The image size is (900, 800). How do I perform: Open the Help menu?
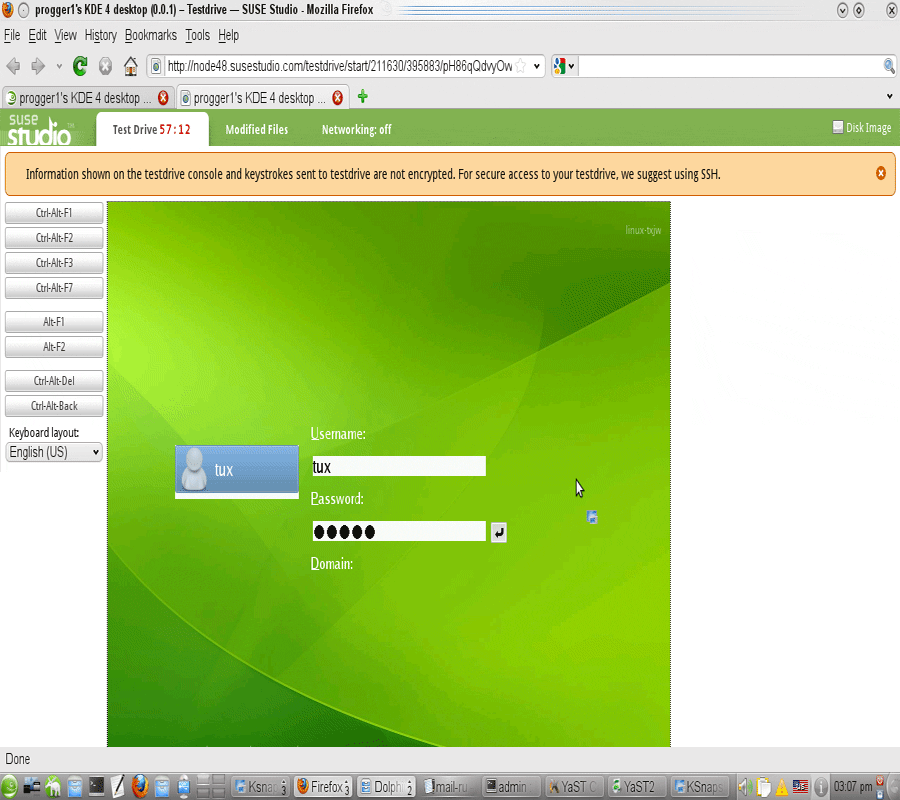[x=228, y=36]
